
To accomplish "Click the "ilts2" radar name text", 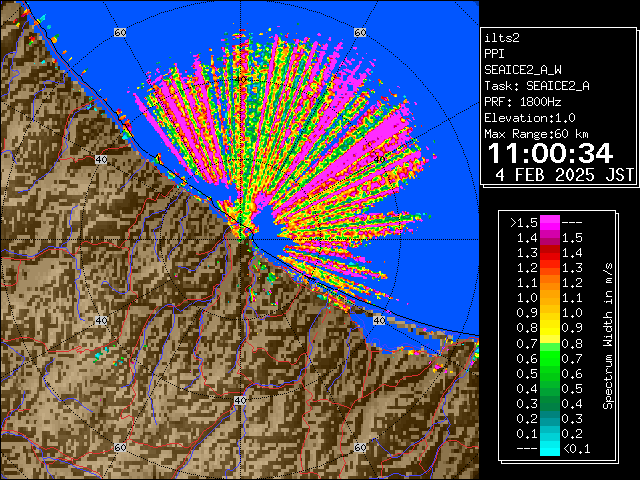I will pos(502,38).
